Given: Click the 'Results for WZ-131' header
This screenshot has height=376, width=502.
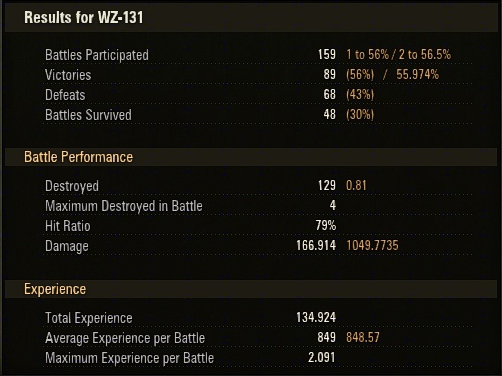Looking at the screenshot, I should [x=84, y=17].
